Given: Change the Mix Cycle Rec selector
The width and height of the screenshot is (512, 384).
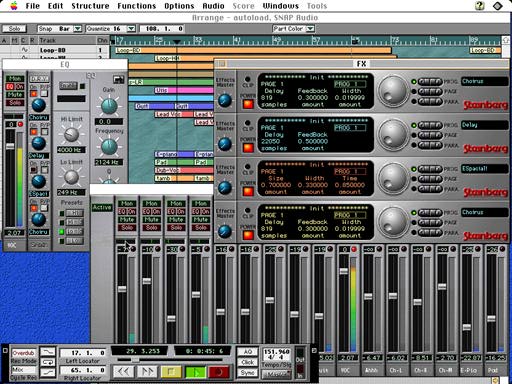Looking at the screenshot, I should point(24,370).
